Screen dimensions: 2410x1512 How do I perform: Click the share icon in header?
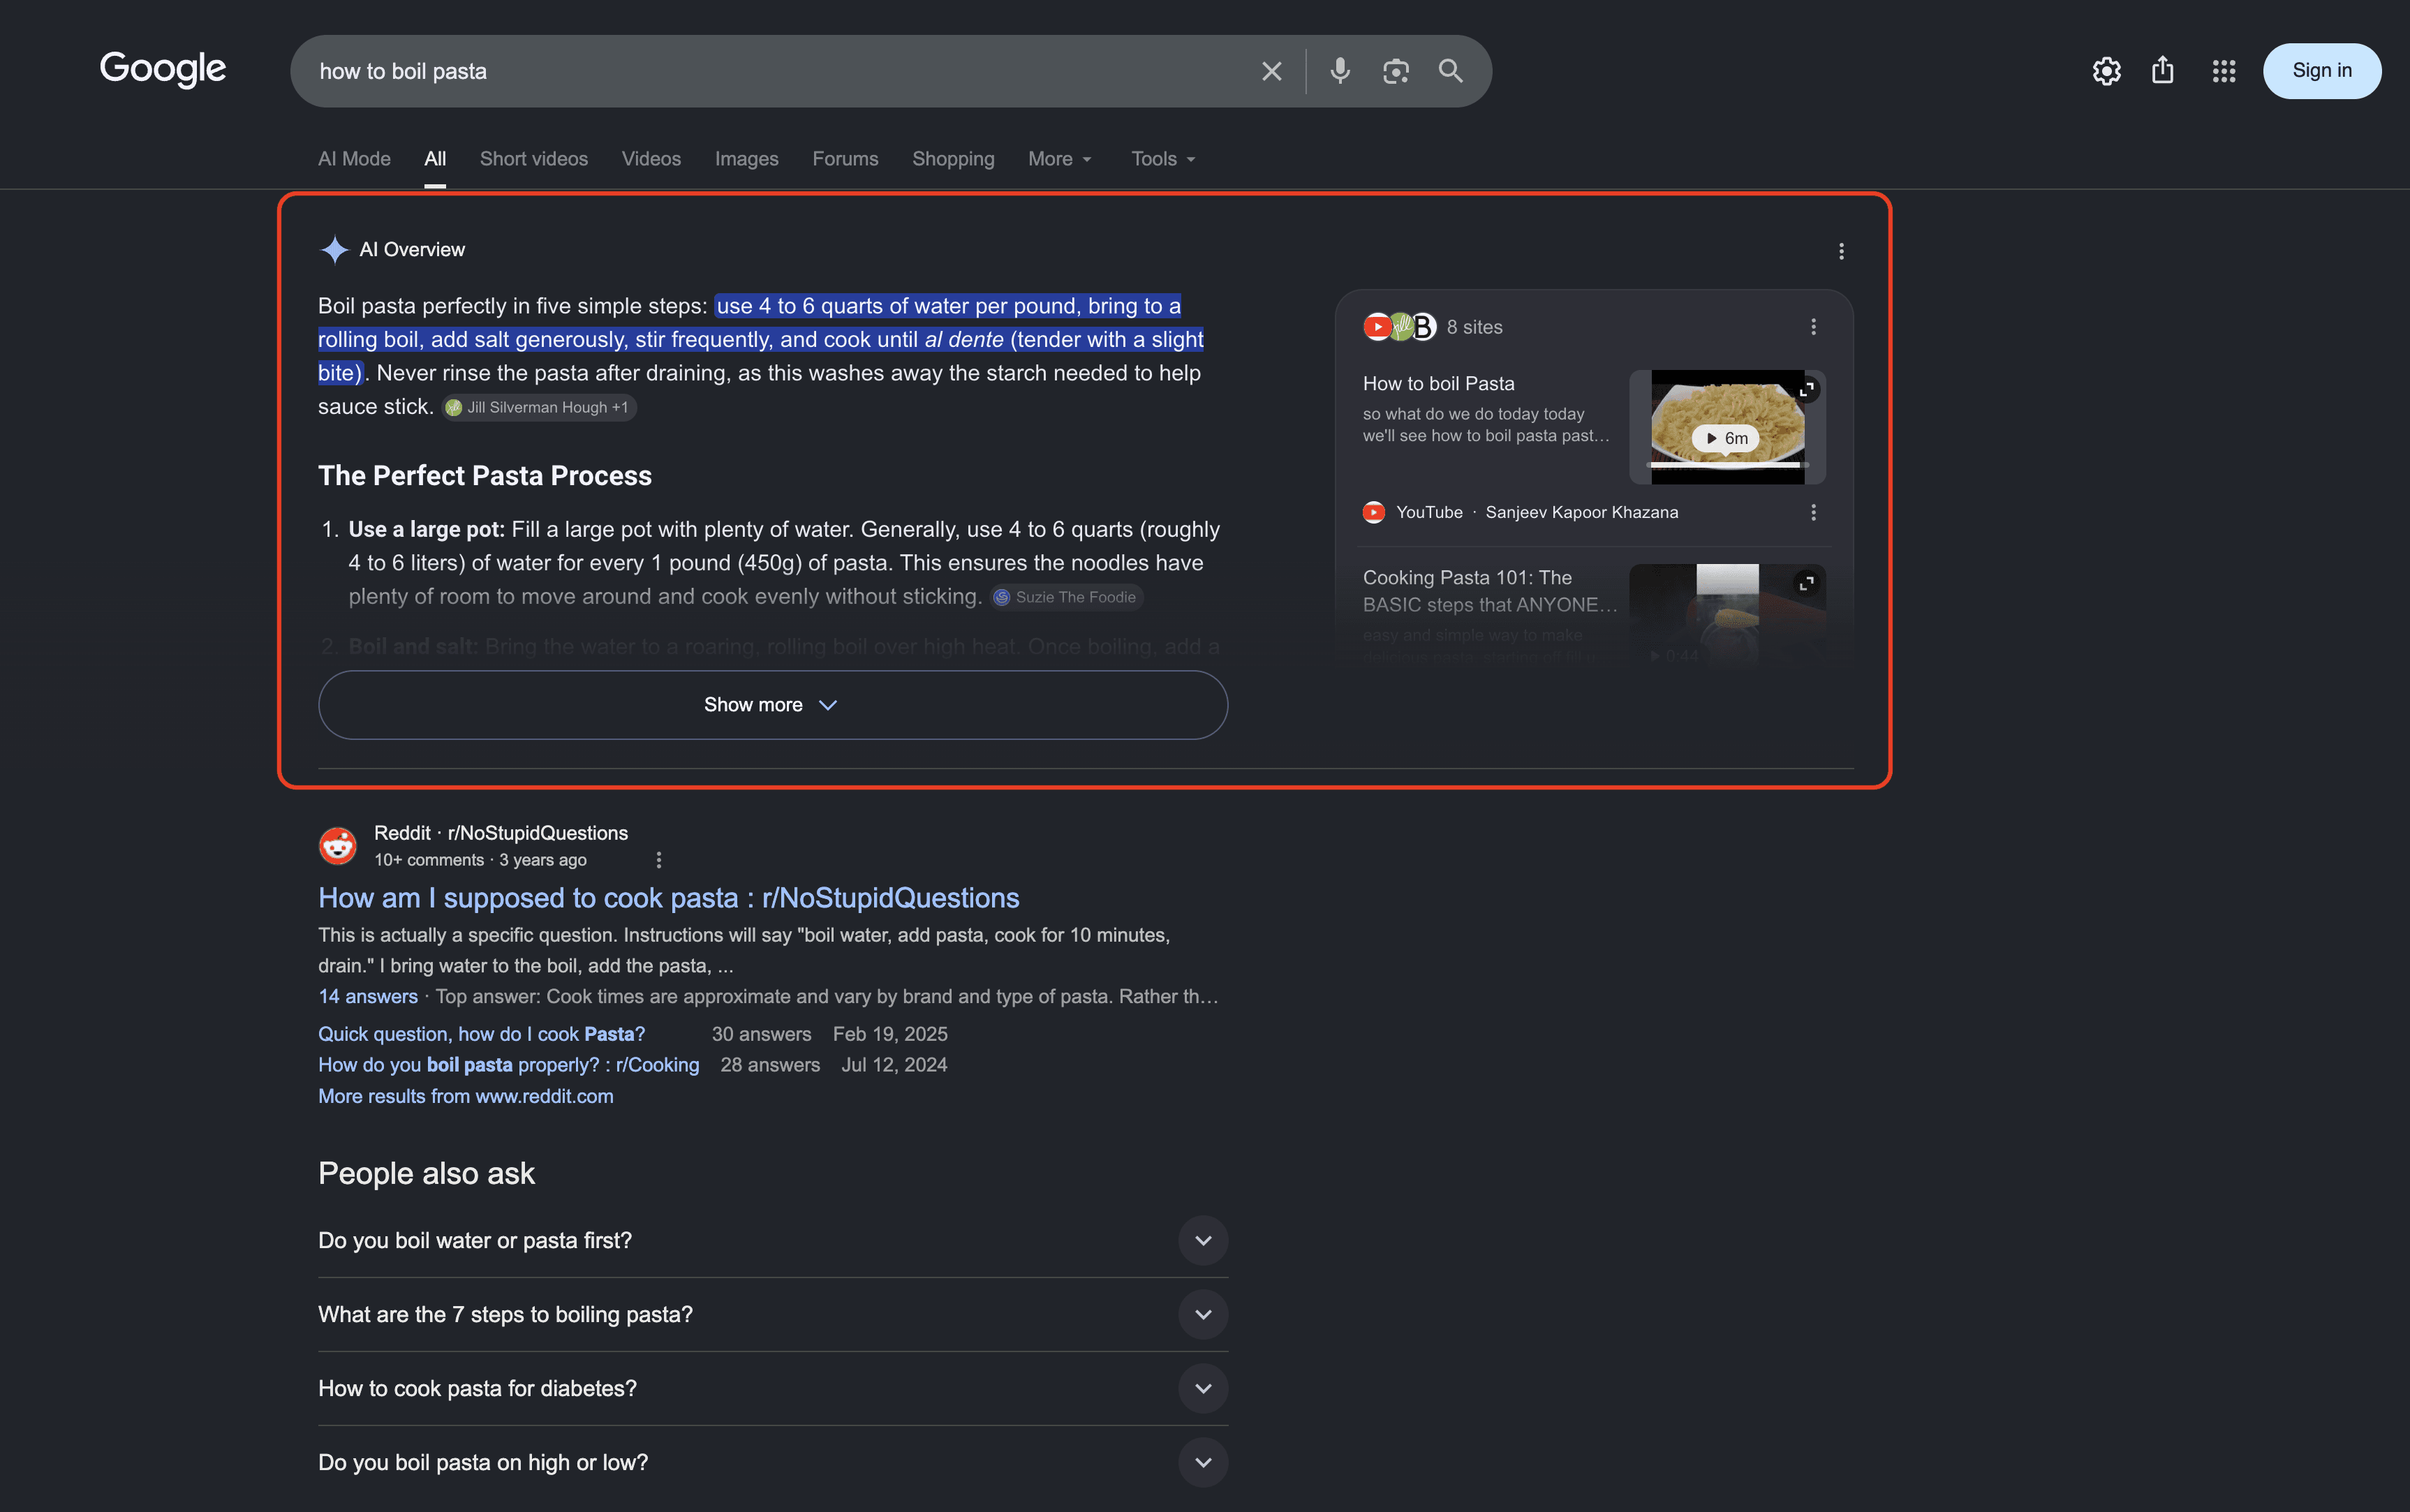[x=2162, y=70]
